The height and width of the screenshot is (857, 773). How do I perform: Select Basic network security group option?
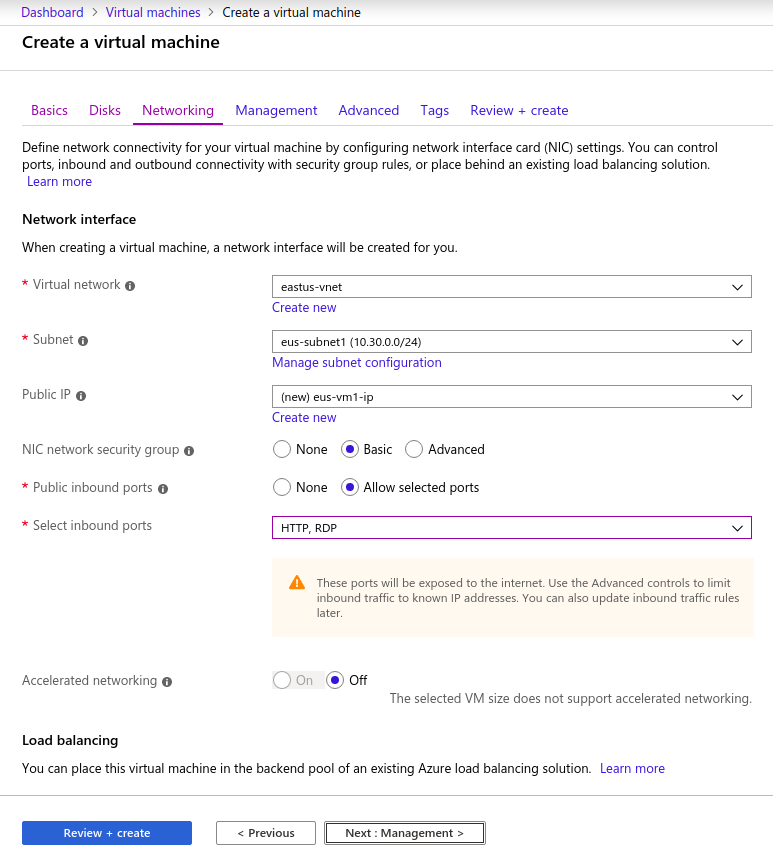click(349, 449)
